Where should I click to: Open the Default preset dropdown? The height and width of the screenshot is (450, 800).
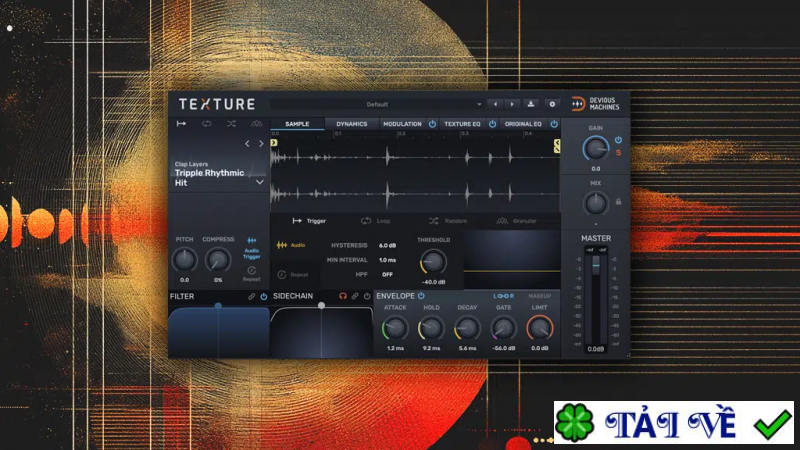(x=378, y=104)
